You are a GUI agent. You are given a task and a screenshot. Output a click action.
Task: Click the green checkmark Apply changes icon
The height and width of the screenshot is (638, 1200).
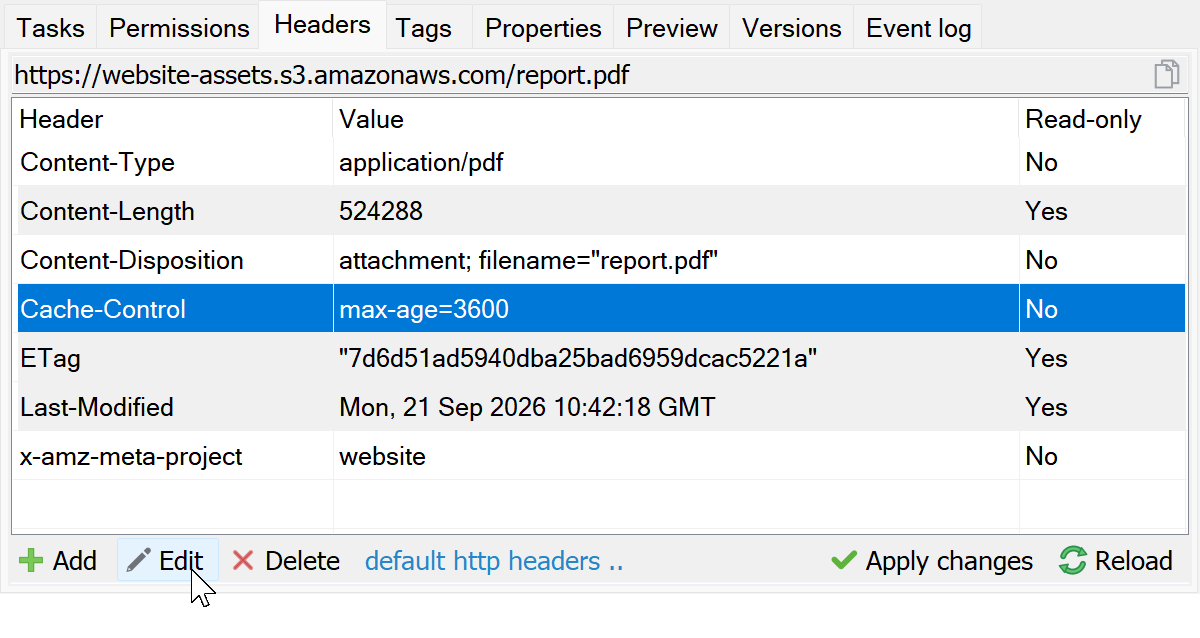(844, 561)
